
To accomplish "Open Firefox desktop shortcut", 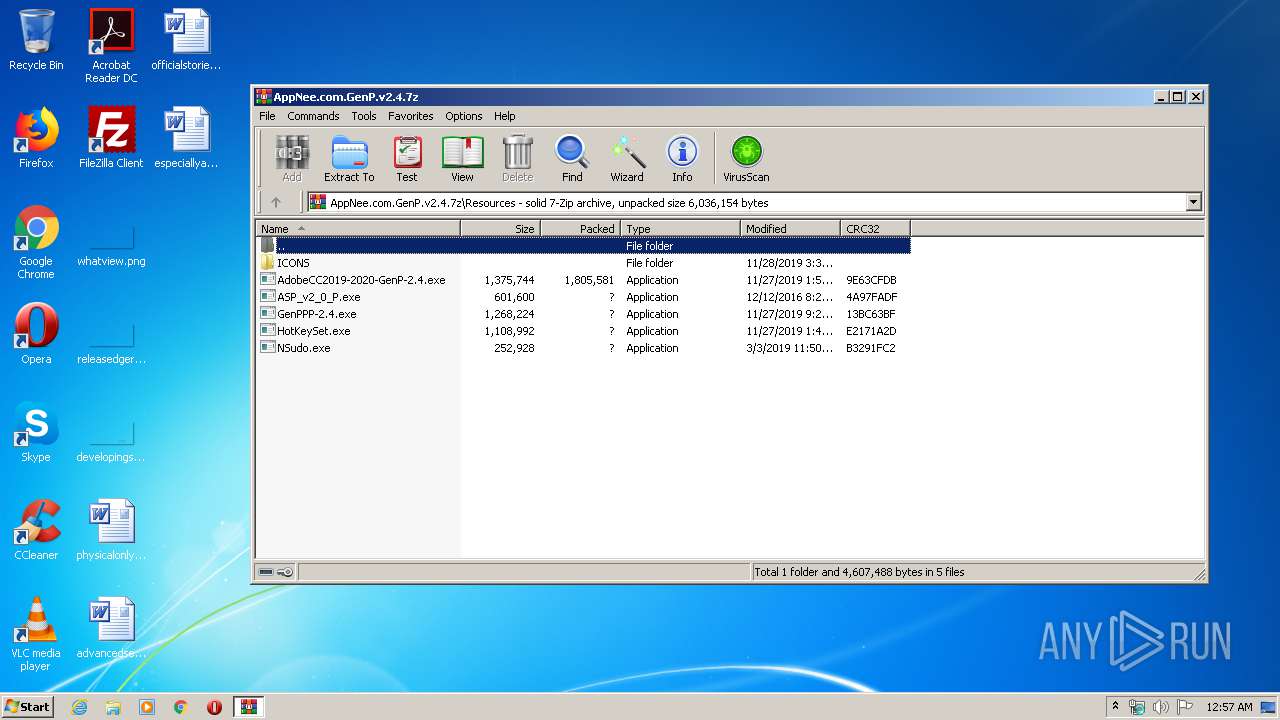I will coord(36,138).
